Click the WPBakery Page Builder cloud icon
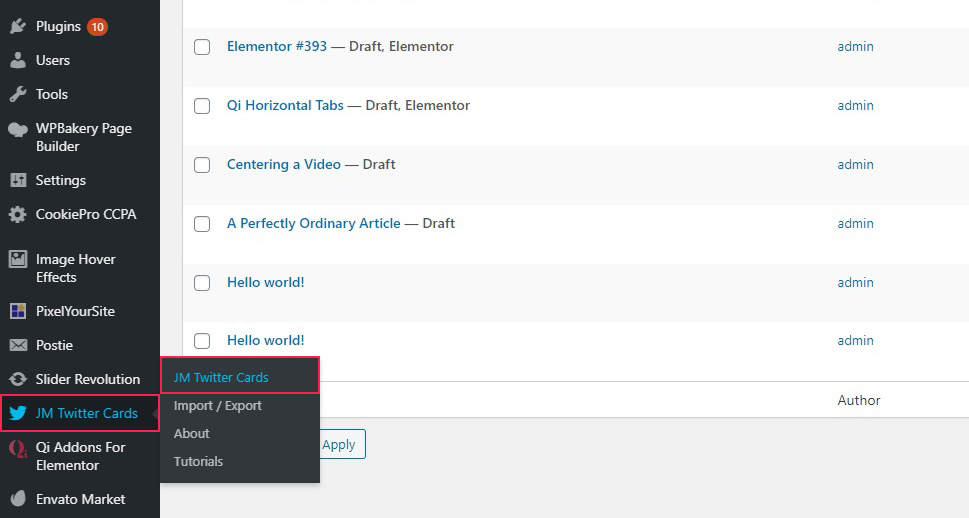Viewport: 969px width, 518px height. 18,129
